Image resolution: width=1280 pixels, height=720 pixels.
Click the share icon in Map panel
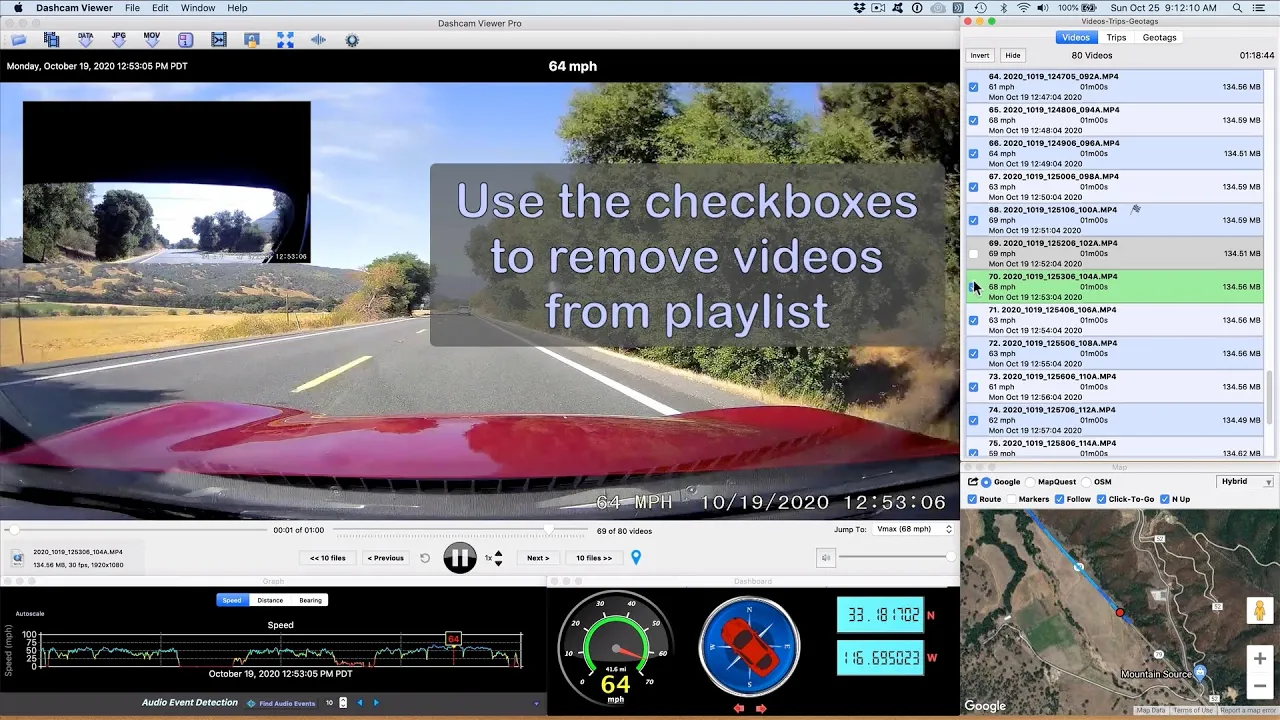pos(973,482)
